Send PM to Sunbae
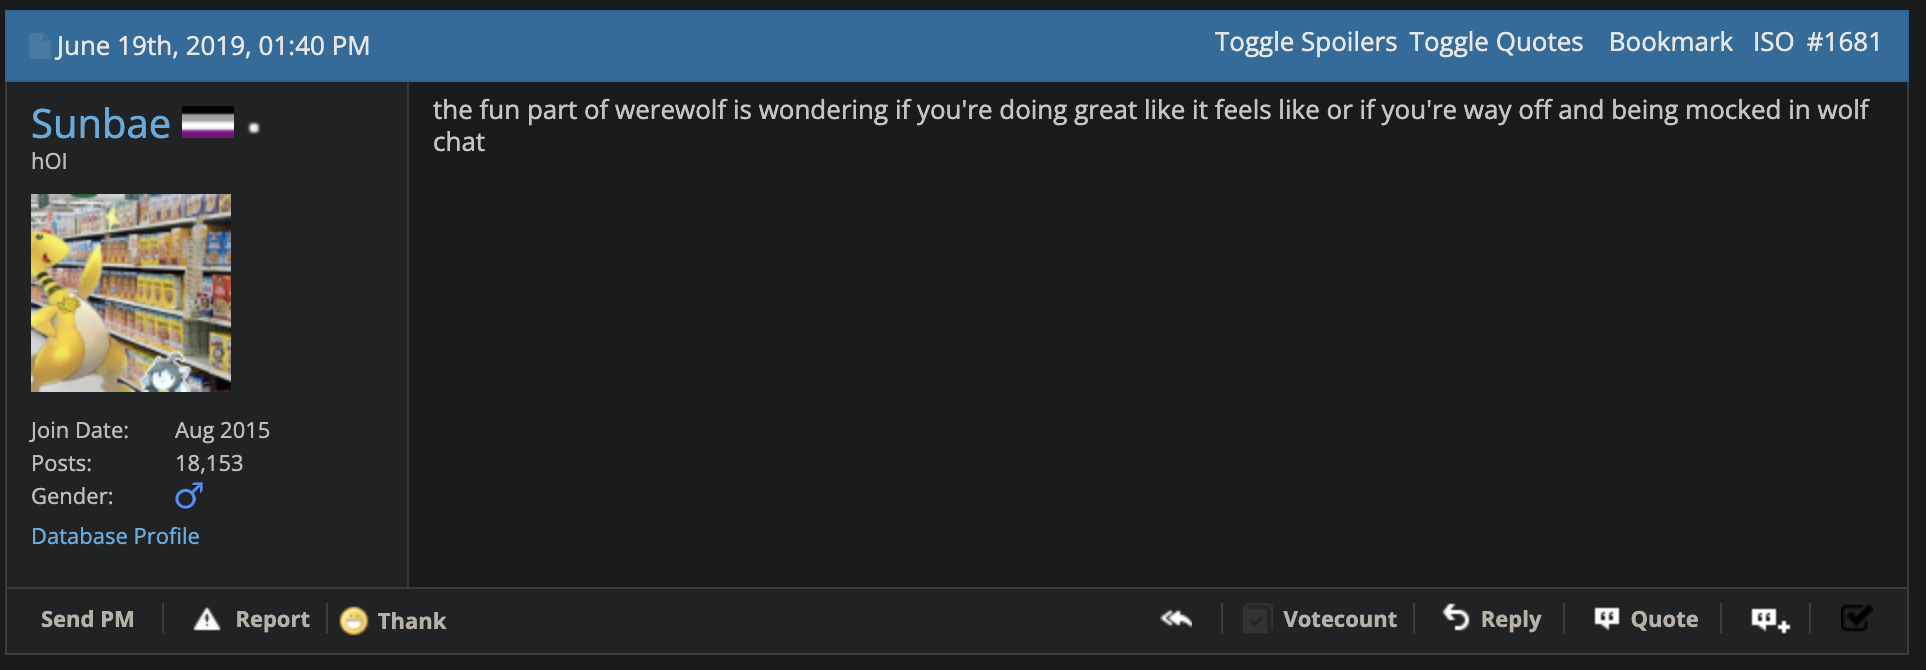Screen dimensions: 1926x670 pyautogui.click(x=87, y=619)
